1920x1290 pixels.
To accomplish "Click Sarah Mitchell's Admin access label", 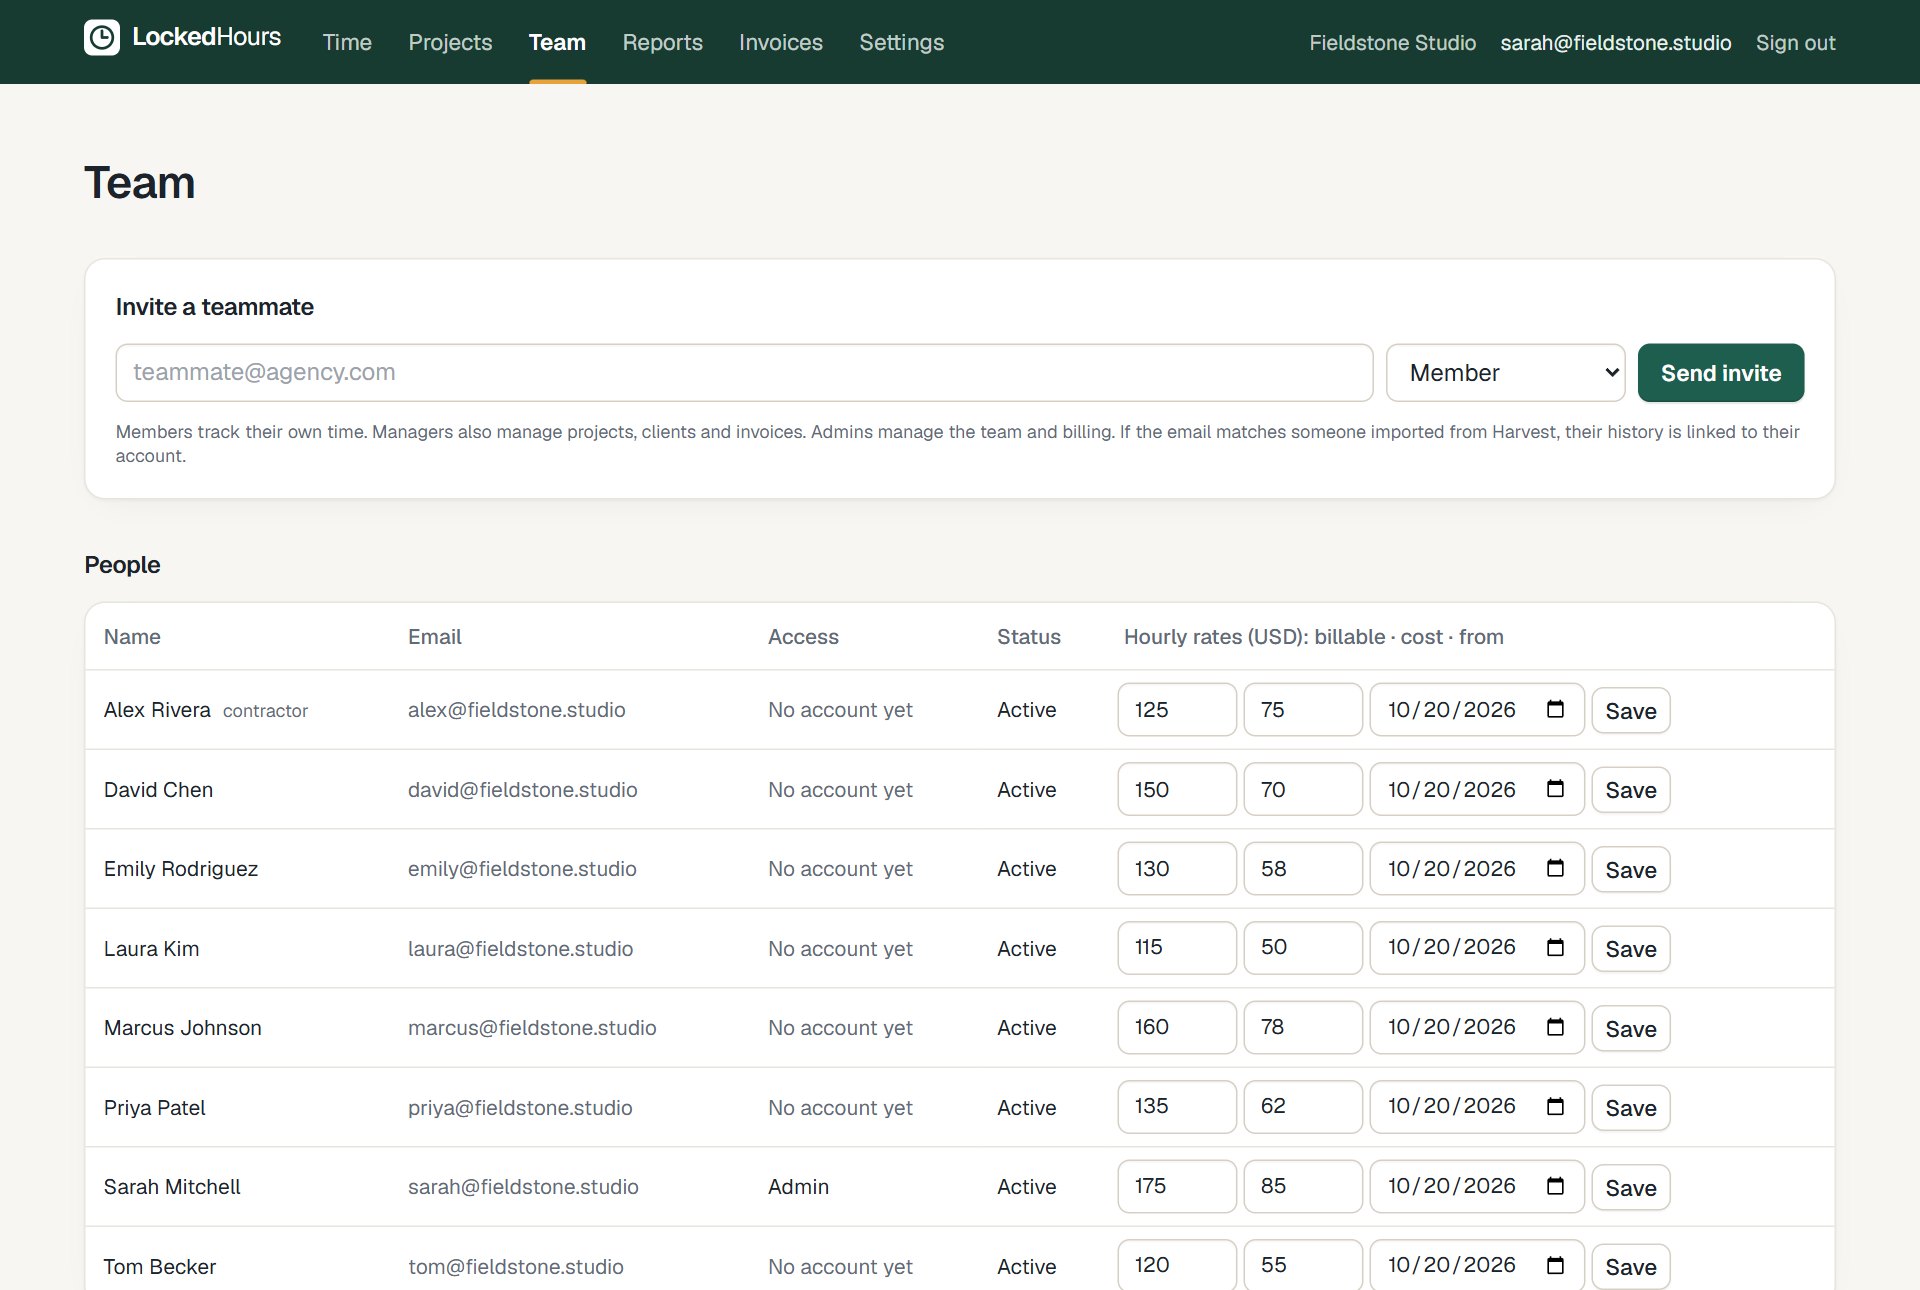I will pos(798,1187).
